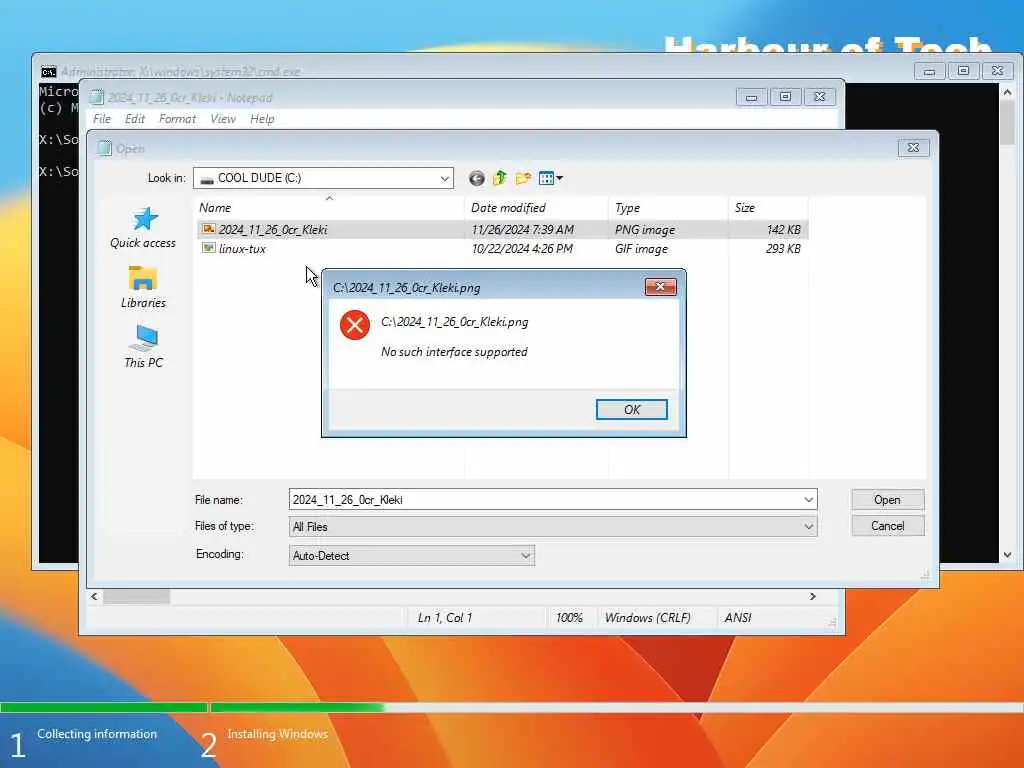Click the Notepad title bar icon
The height and width of the screenshot is (768, 1024).
pyautogui.click(x=97, y=97)
